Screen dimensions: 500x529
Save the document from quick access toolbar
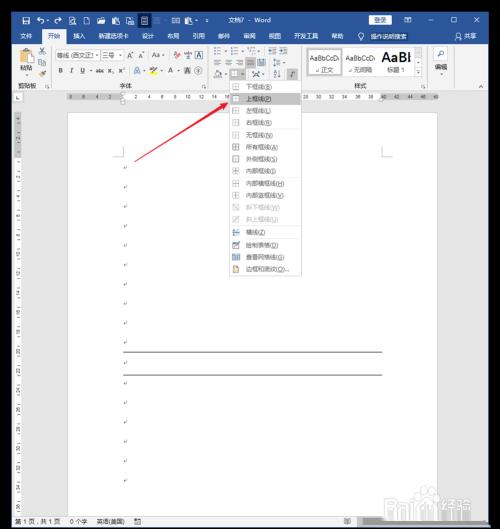[26, 21]
